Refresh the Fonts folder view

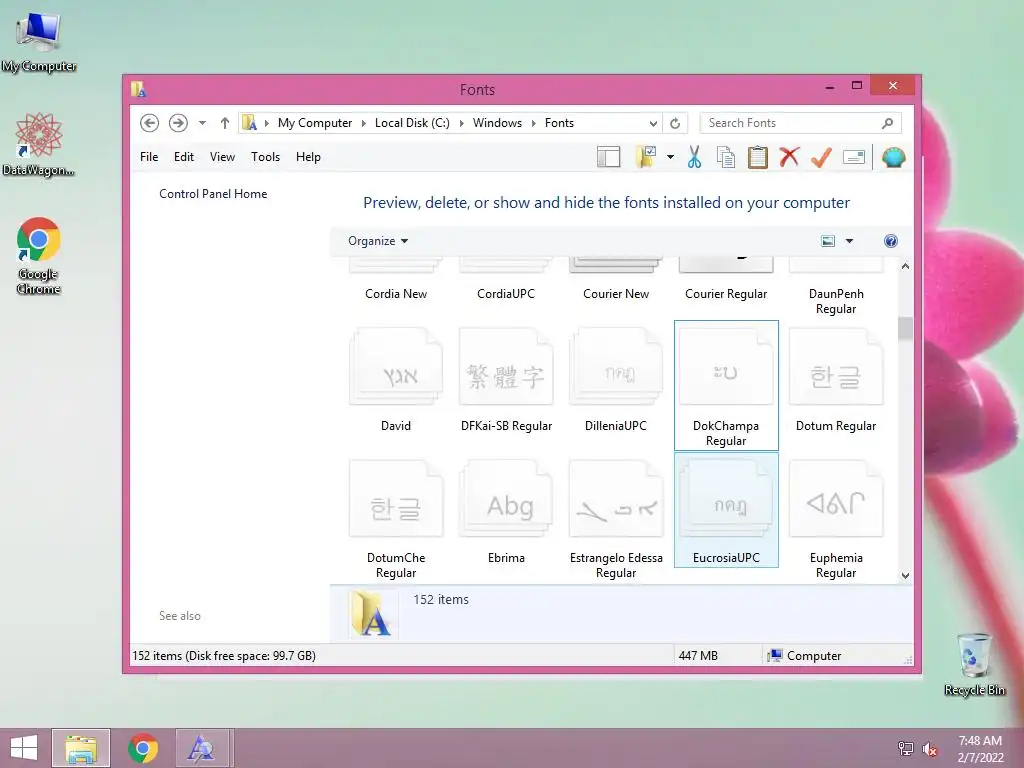(675, 123)
